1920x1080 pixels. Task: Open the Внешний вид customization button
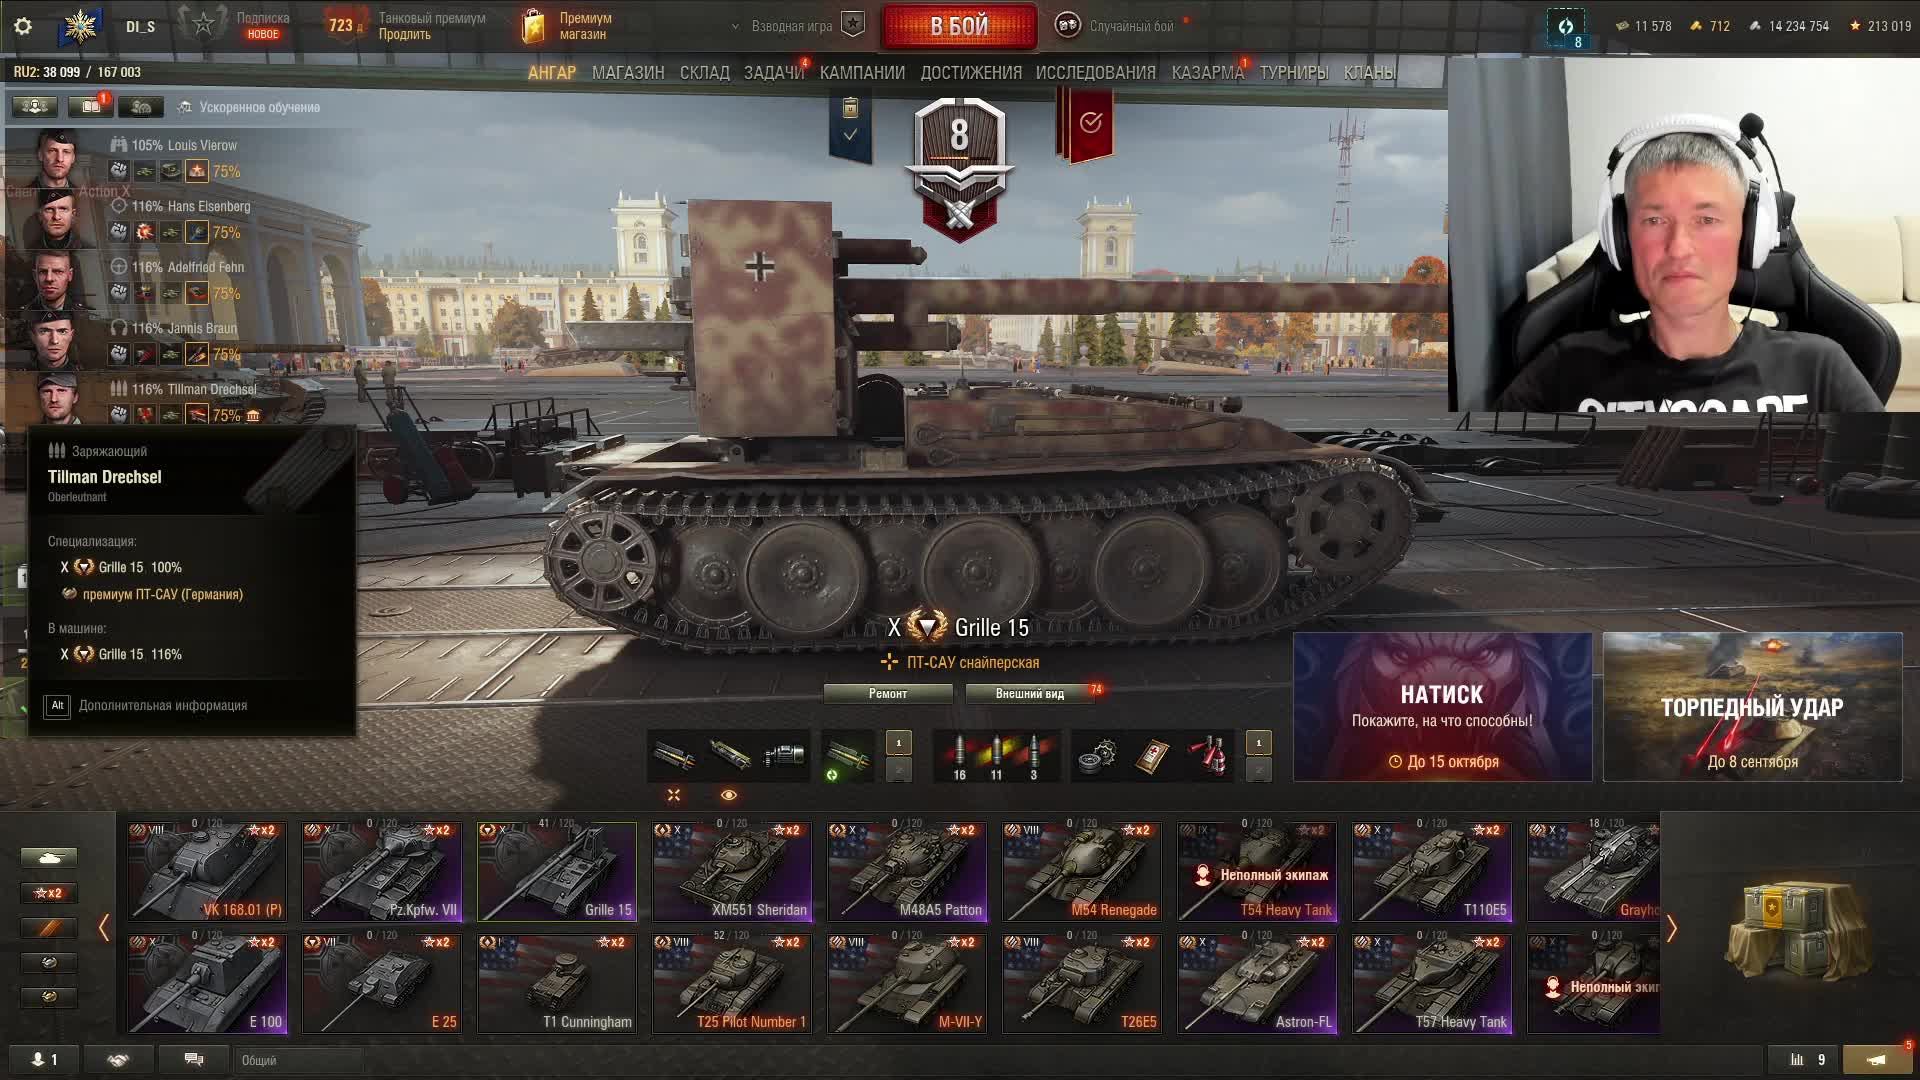(1029, 693)
